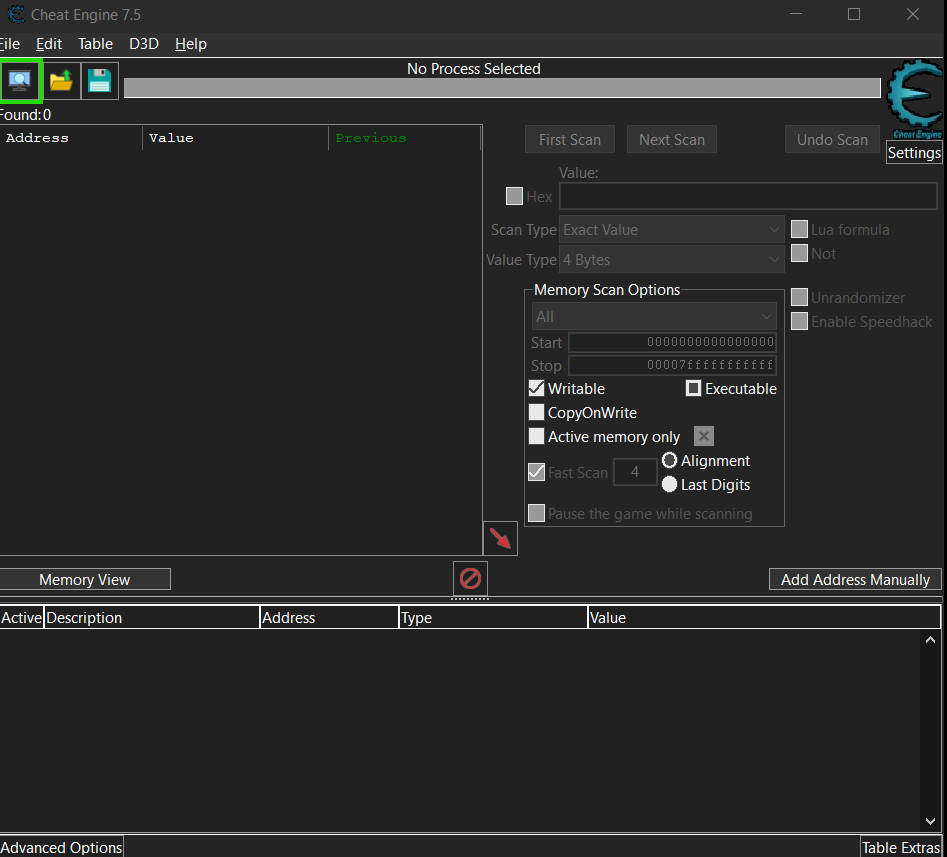Click the red clear address list icon
Viewport: 947px width, 857px height.
click(470, 579)
